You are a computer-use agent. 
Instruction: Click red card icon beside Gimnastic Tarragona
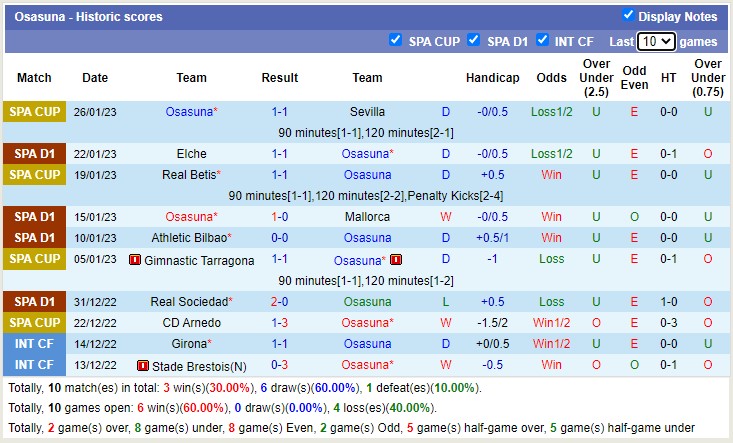pos(135,260)
